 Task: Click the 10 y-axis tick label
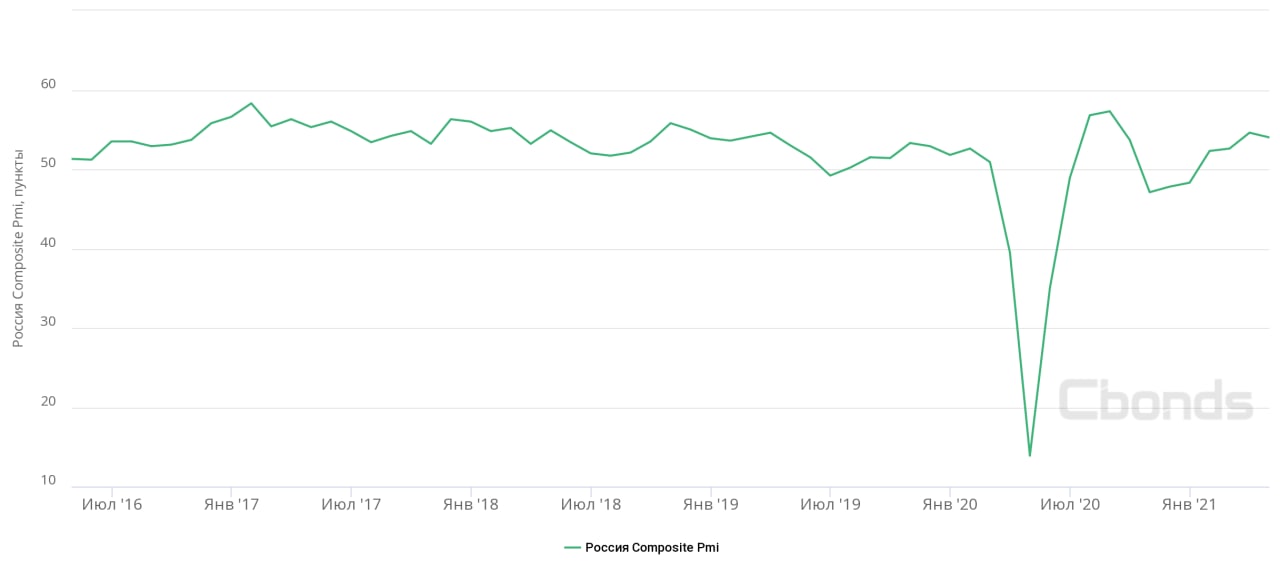[x=49, y=481]
